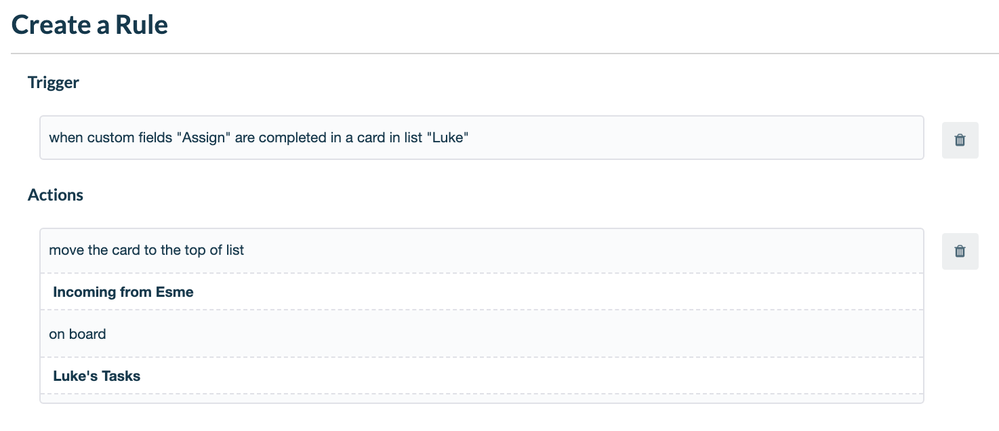This screenshot has width=999, height=431.
Task: Click the empty strip below "Luke's Tasks"
Action: pyautogui.click(x=482, y=398)
